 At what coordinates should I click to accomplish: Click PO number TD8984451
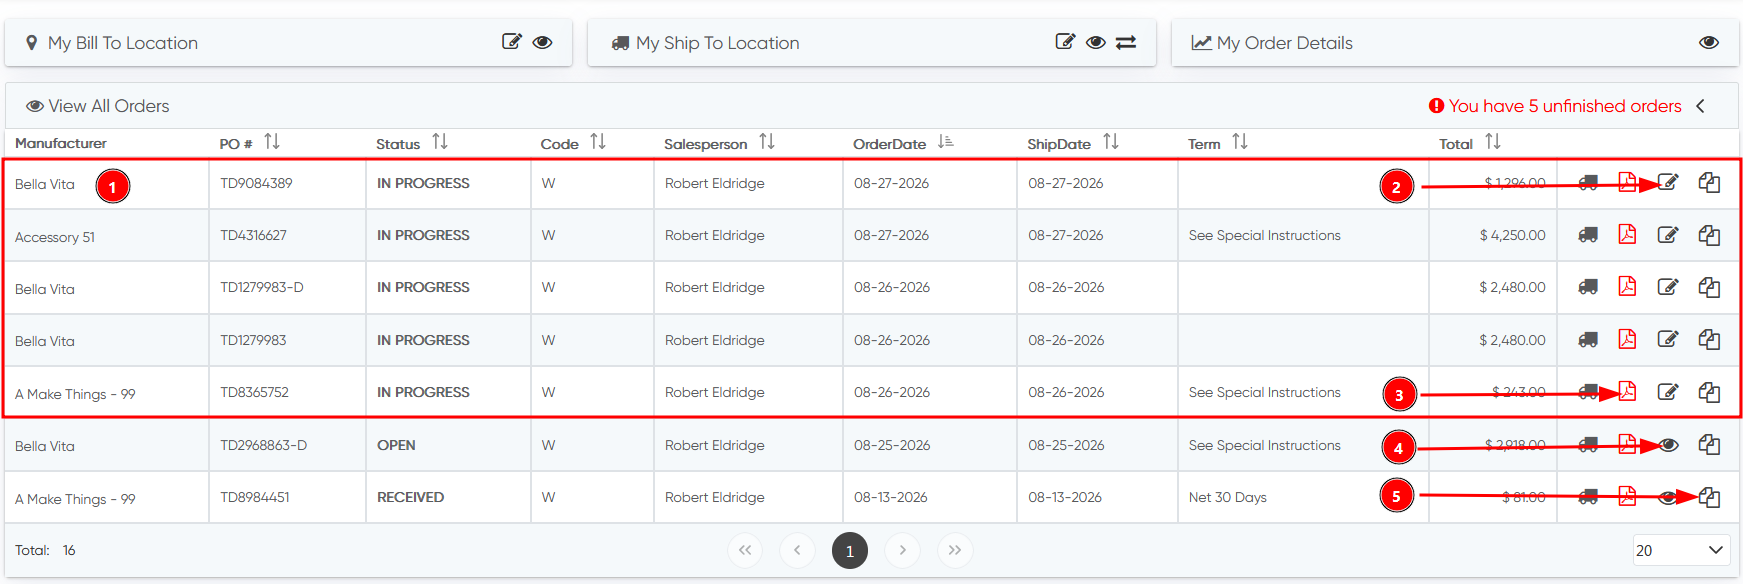point(255,497)
